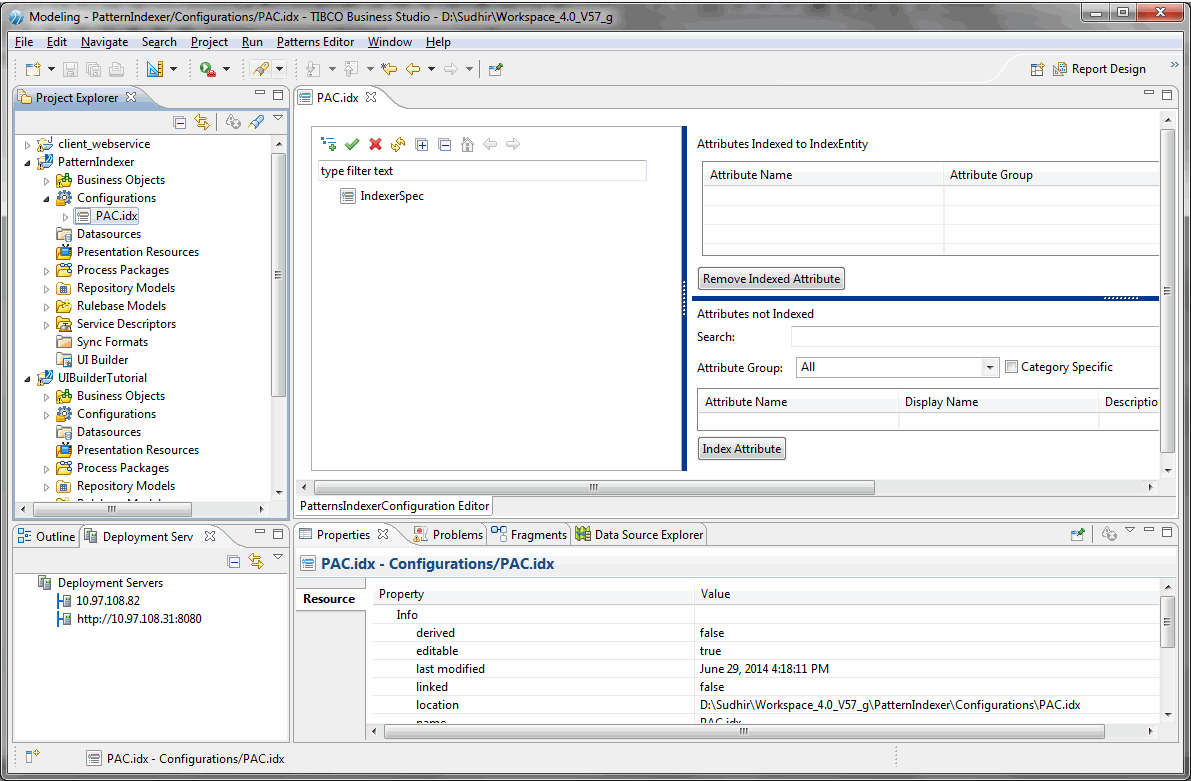Click pin icon in Properties view toolbar

1077,535
